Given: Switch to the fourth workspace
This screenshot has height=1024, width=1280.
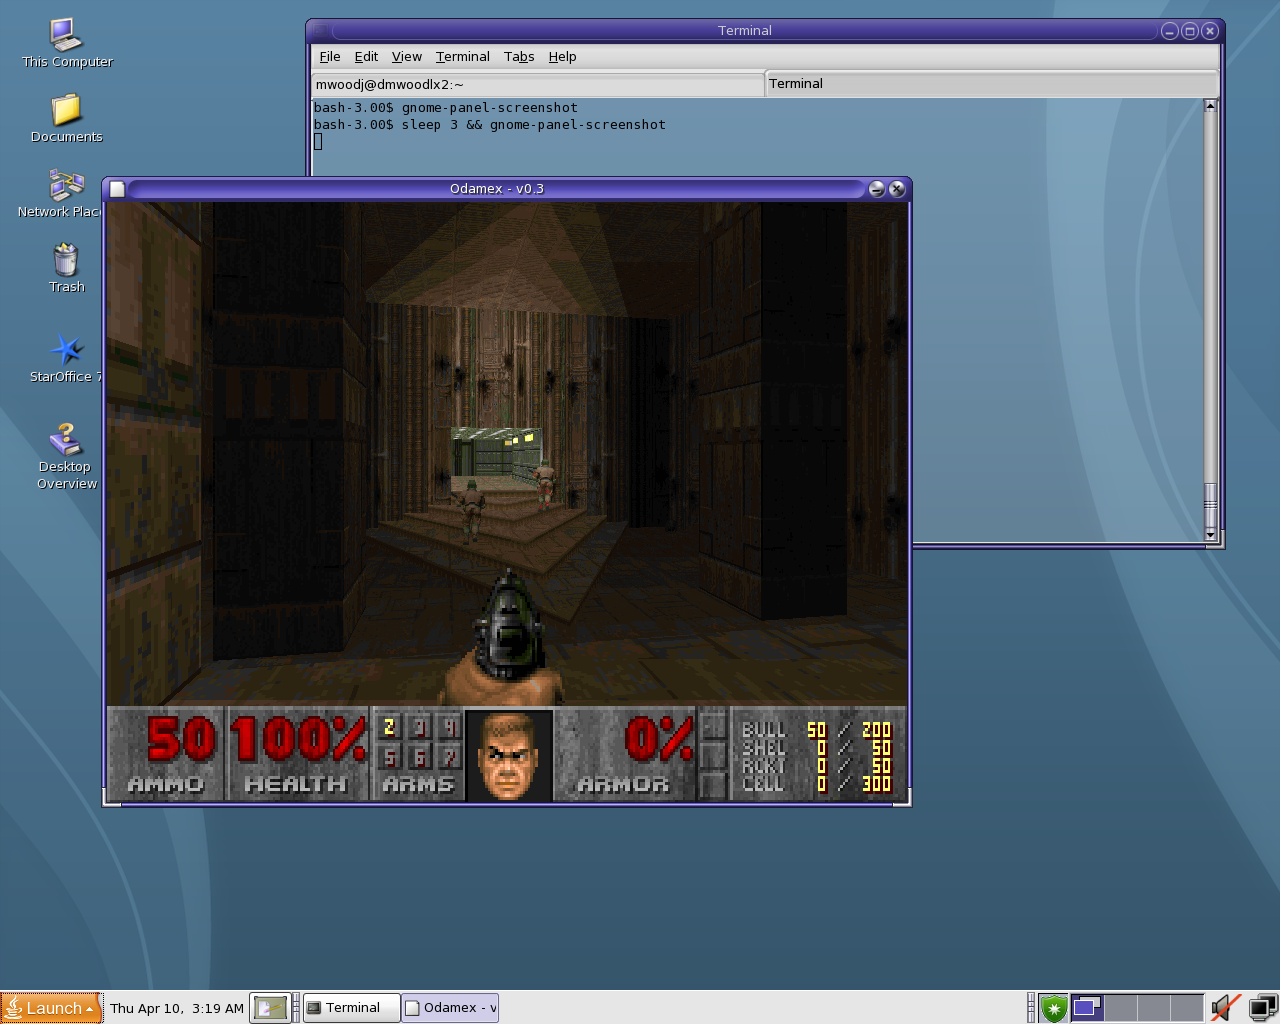Looking at the screenshot, I should (x=1187, y=1008).
